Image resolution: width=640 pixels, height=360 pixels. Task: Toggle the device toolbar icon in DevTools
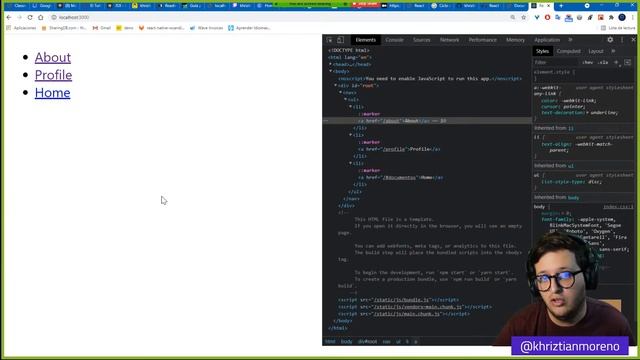click(x=340, y=40)
